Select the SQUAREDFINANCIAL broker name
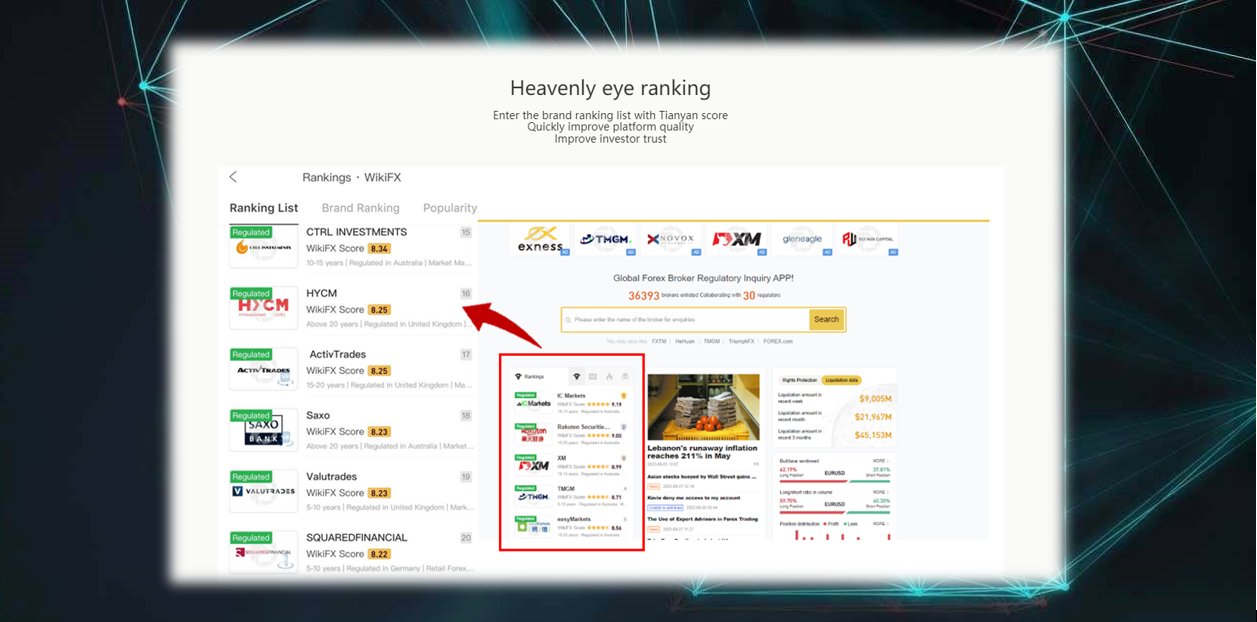Screen dimensions: 1257x622 coord(357,537)
